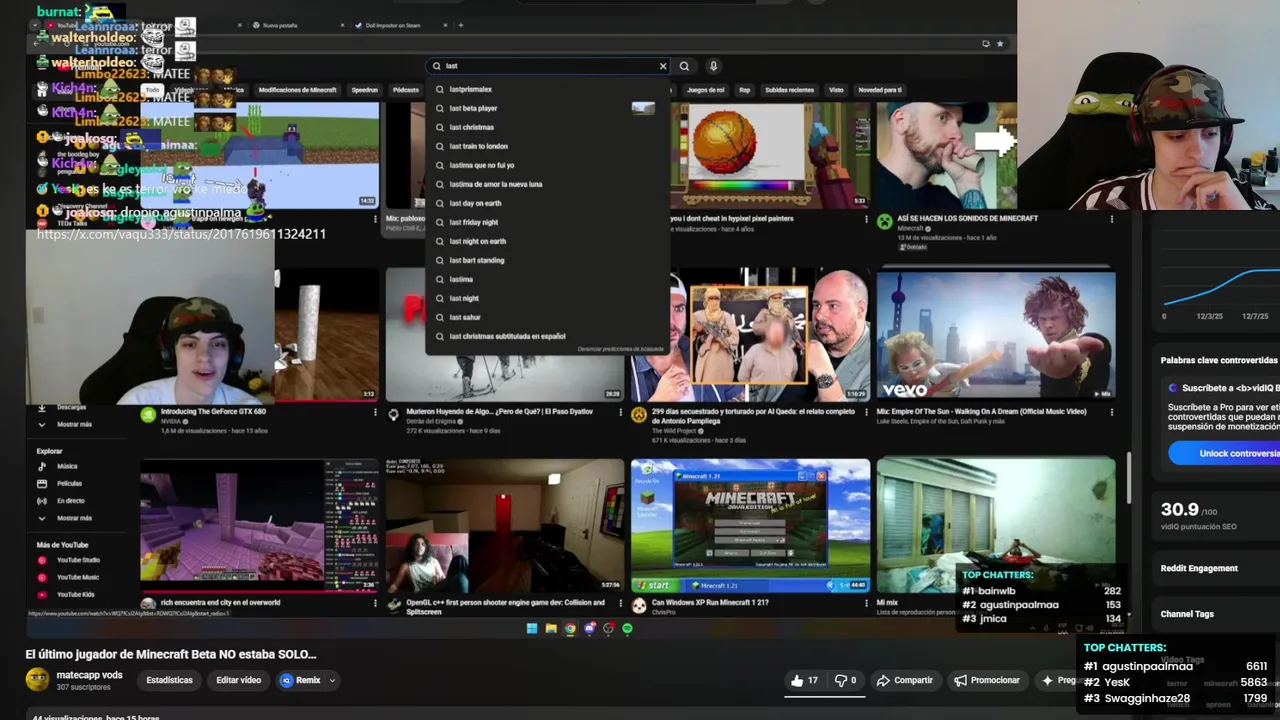Pick suggestion "last christmas"
This screenshot has width=1280, height=720.
tap(471, 127)
